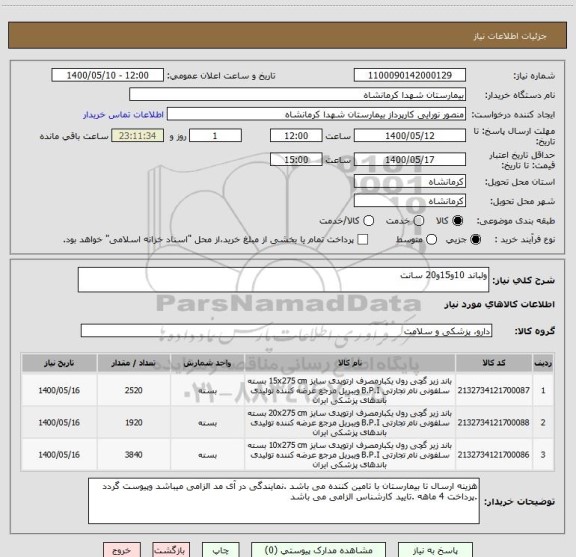
Task: Click the delivery city field کرمانشاه
Action: click(x=410, y=201)
